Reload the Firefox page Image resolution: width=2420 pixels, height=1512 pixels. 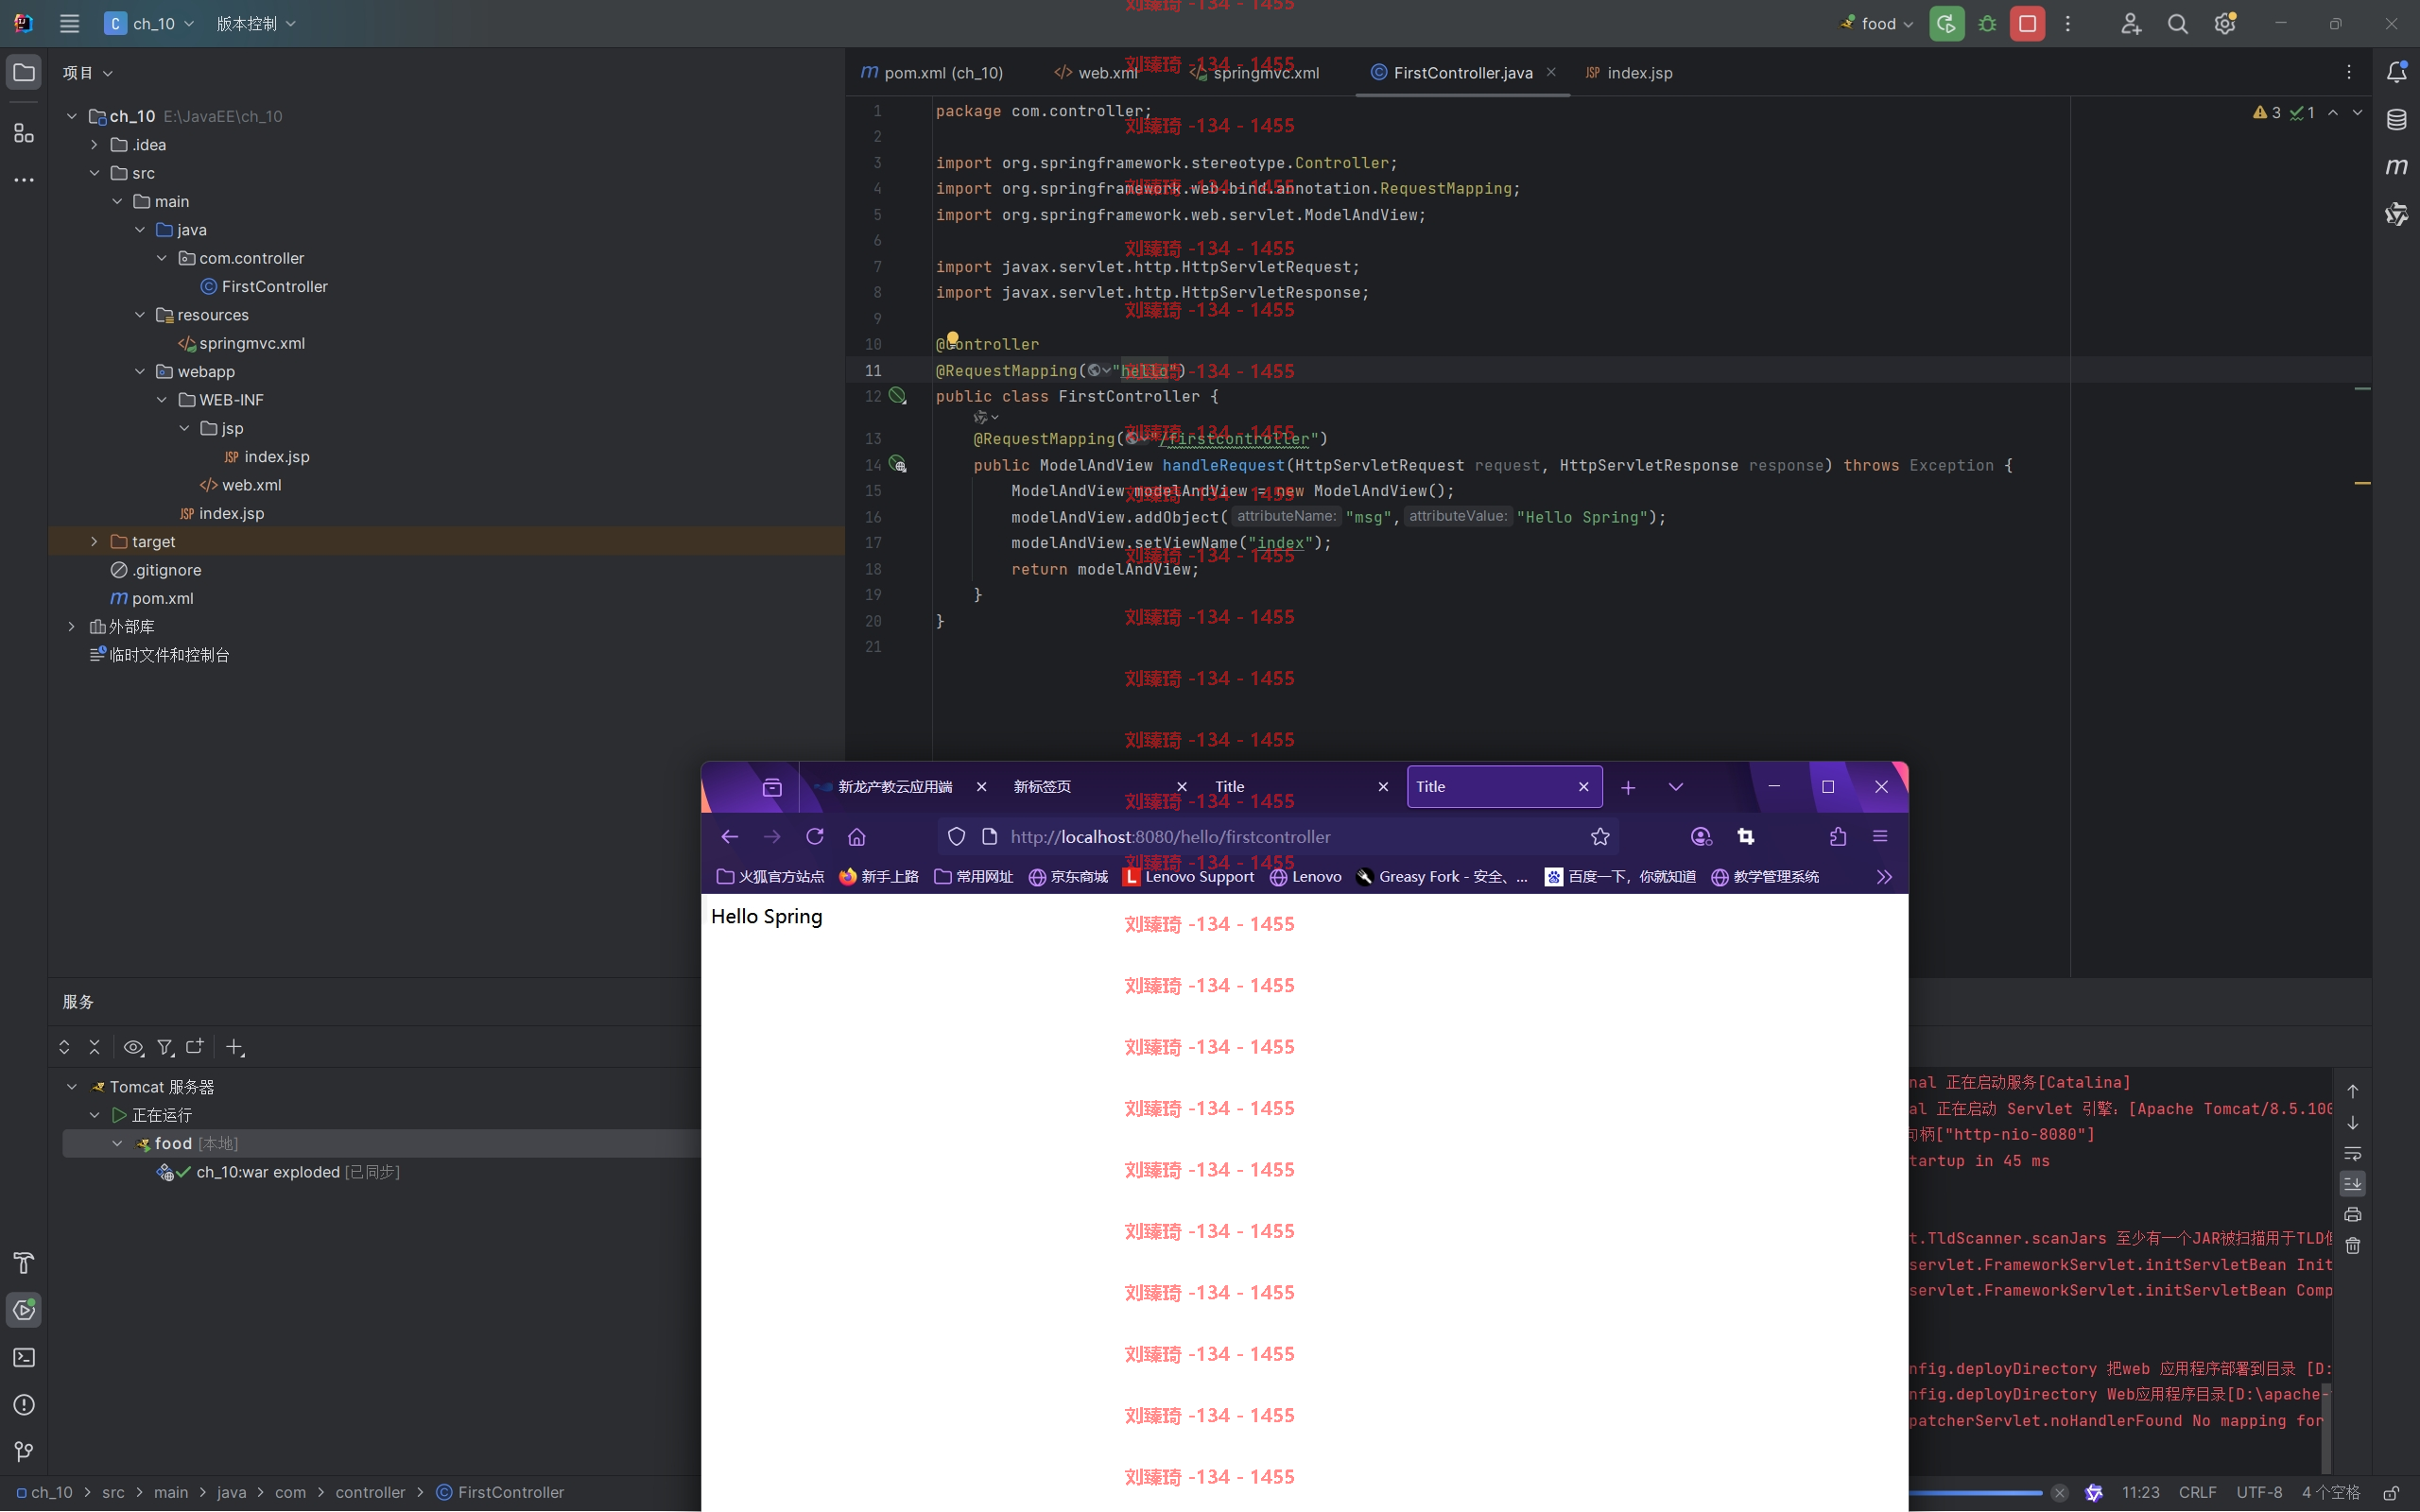pos(815,836)
